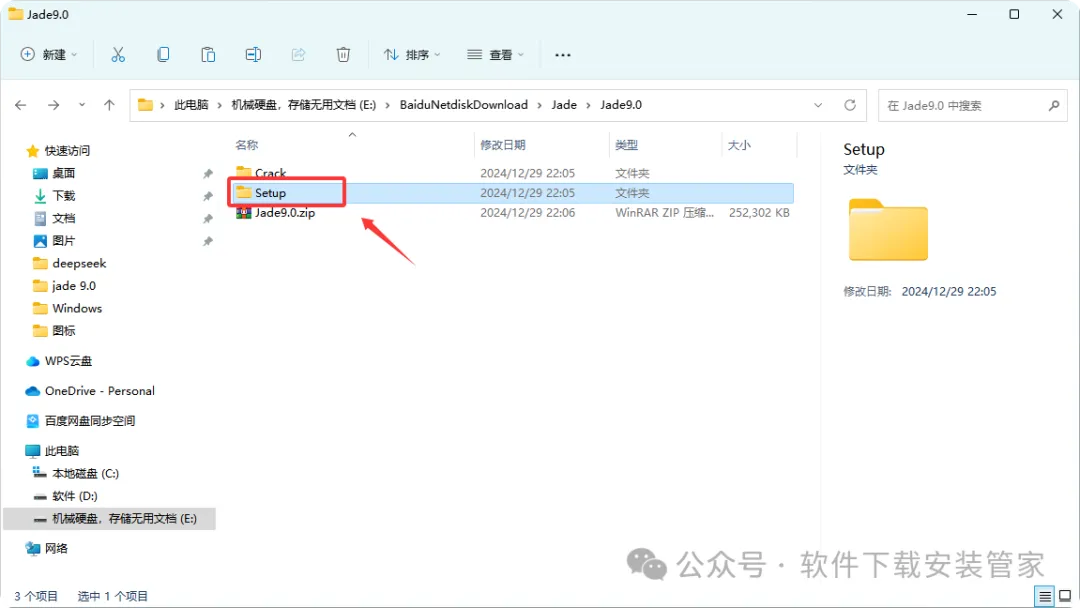Click the Delete trash icon
Image resolution: width=1080 pixels, height=608 pixels.
tap(343, 54)
